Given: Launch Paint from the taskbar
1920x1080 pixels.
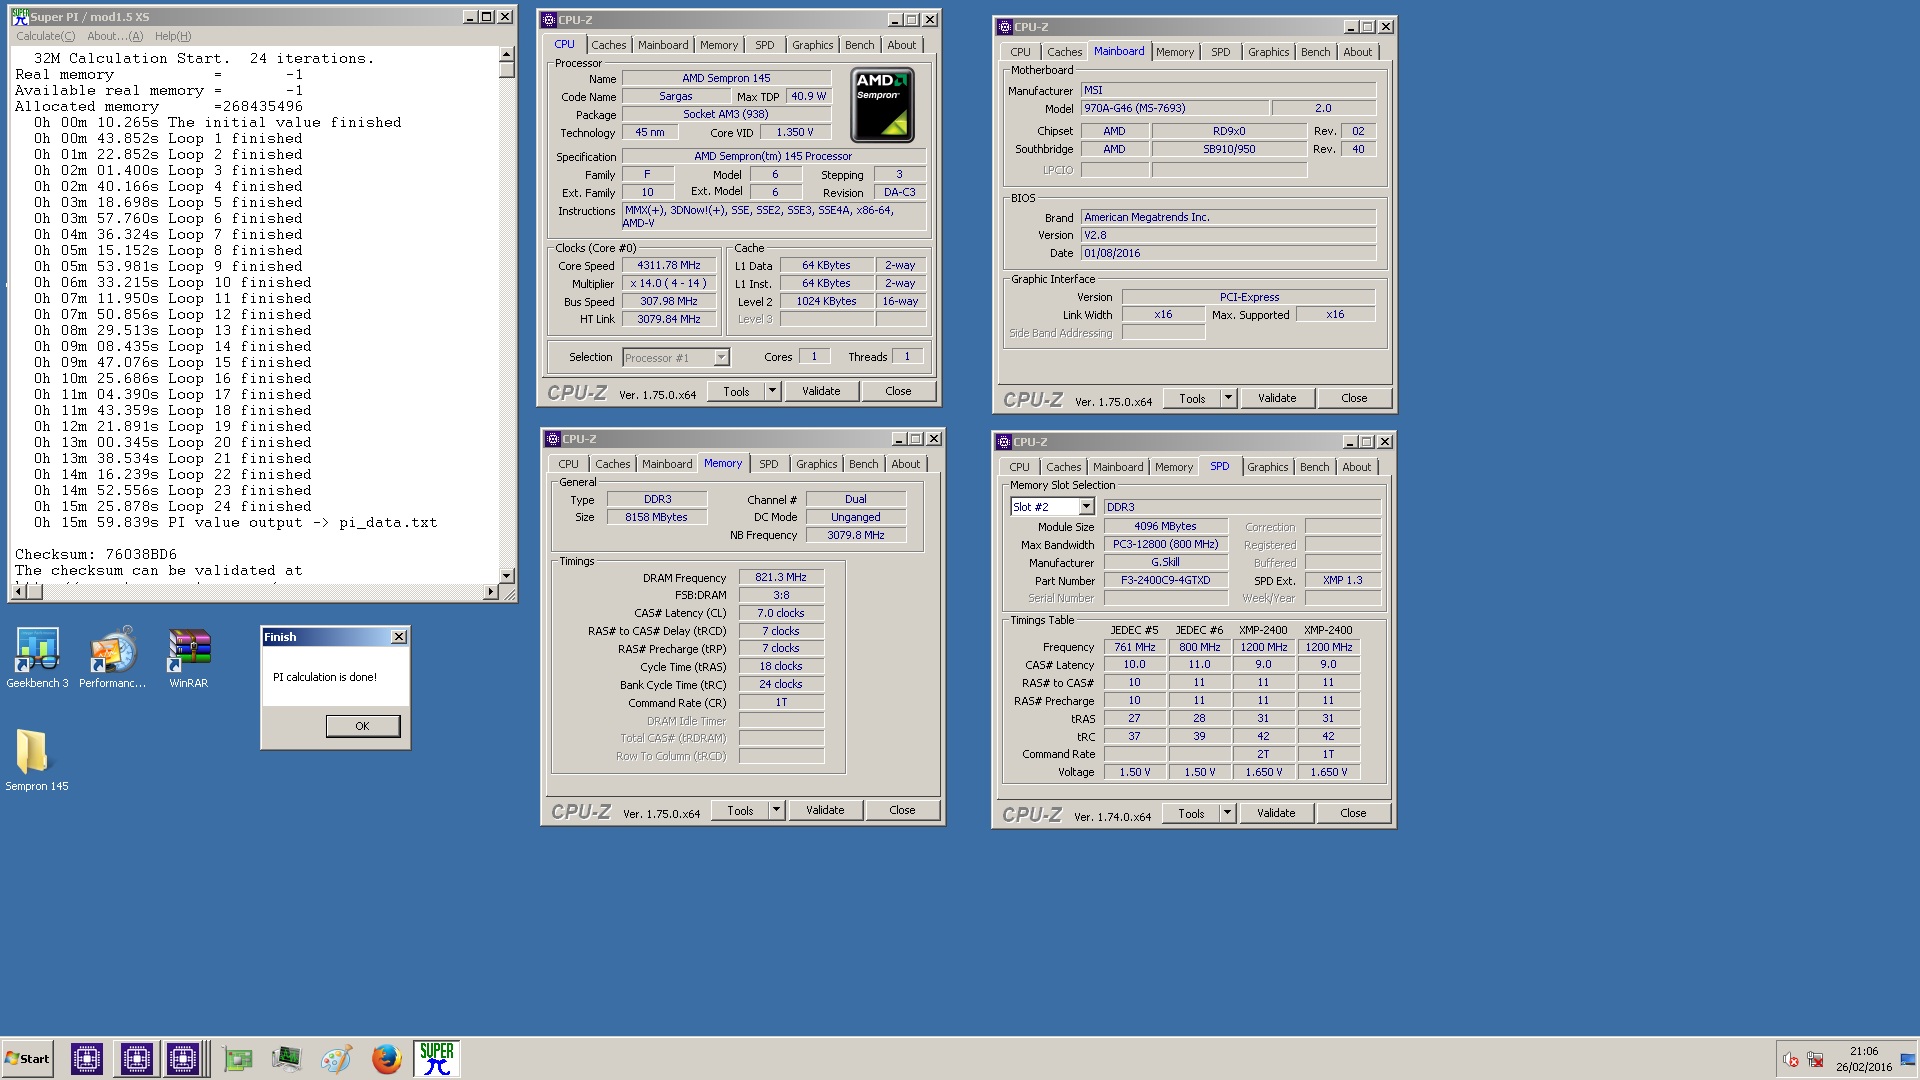Looking at the screenshot, I should pos(336,1059).
